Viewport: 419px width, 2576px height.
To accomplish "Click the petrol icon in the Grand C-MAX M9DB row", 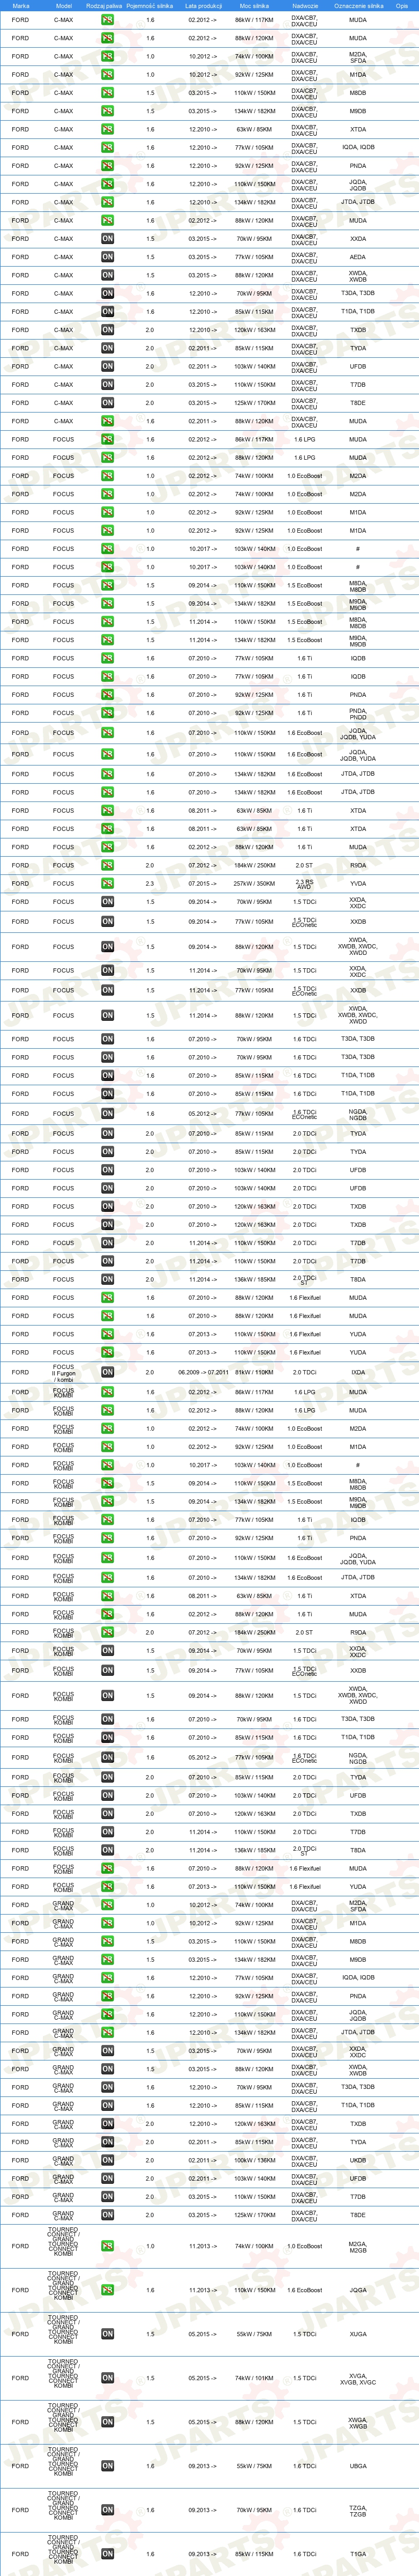I will 107,1960.
